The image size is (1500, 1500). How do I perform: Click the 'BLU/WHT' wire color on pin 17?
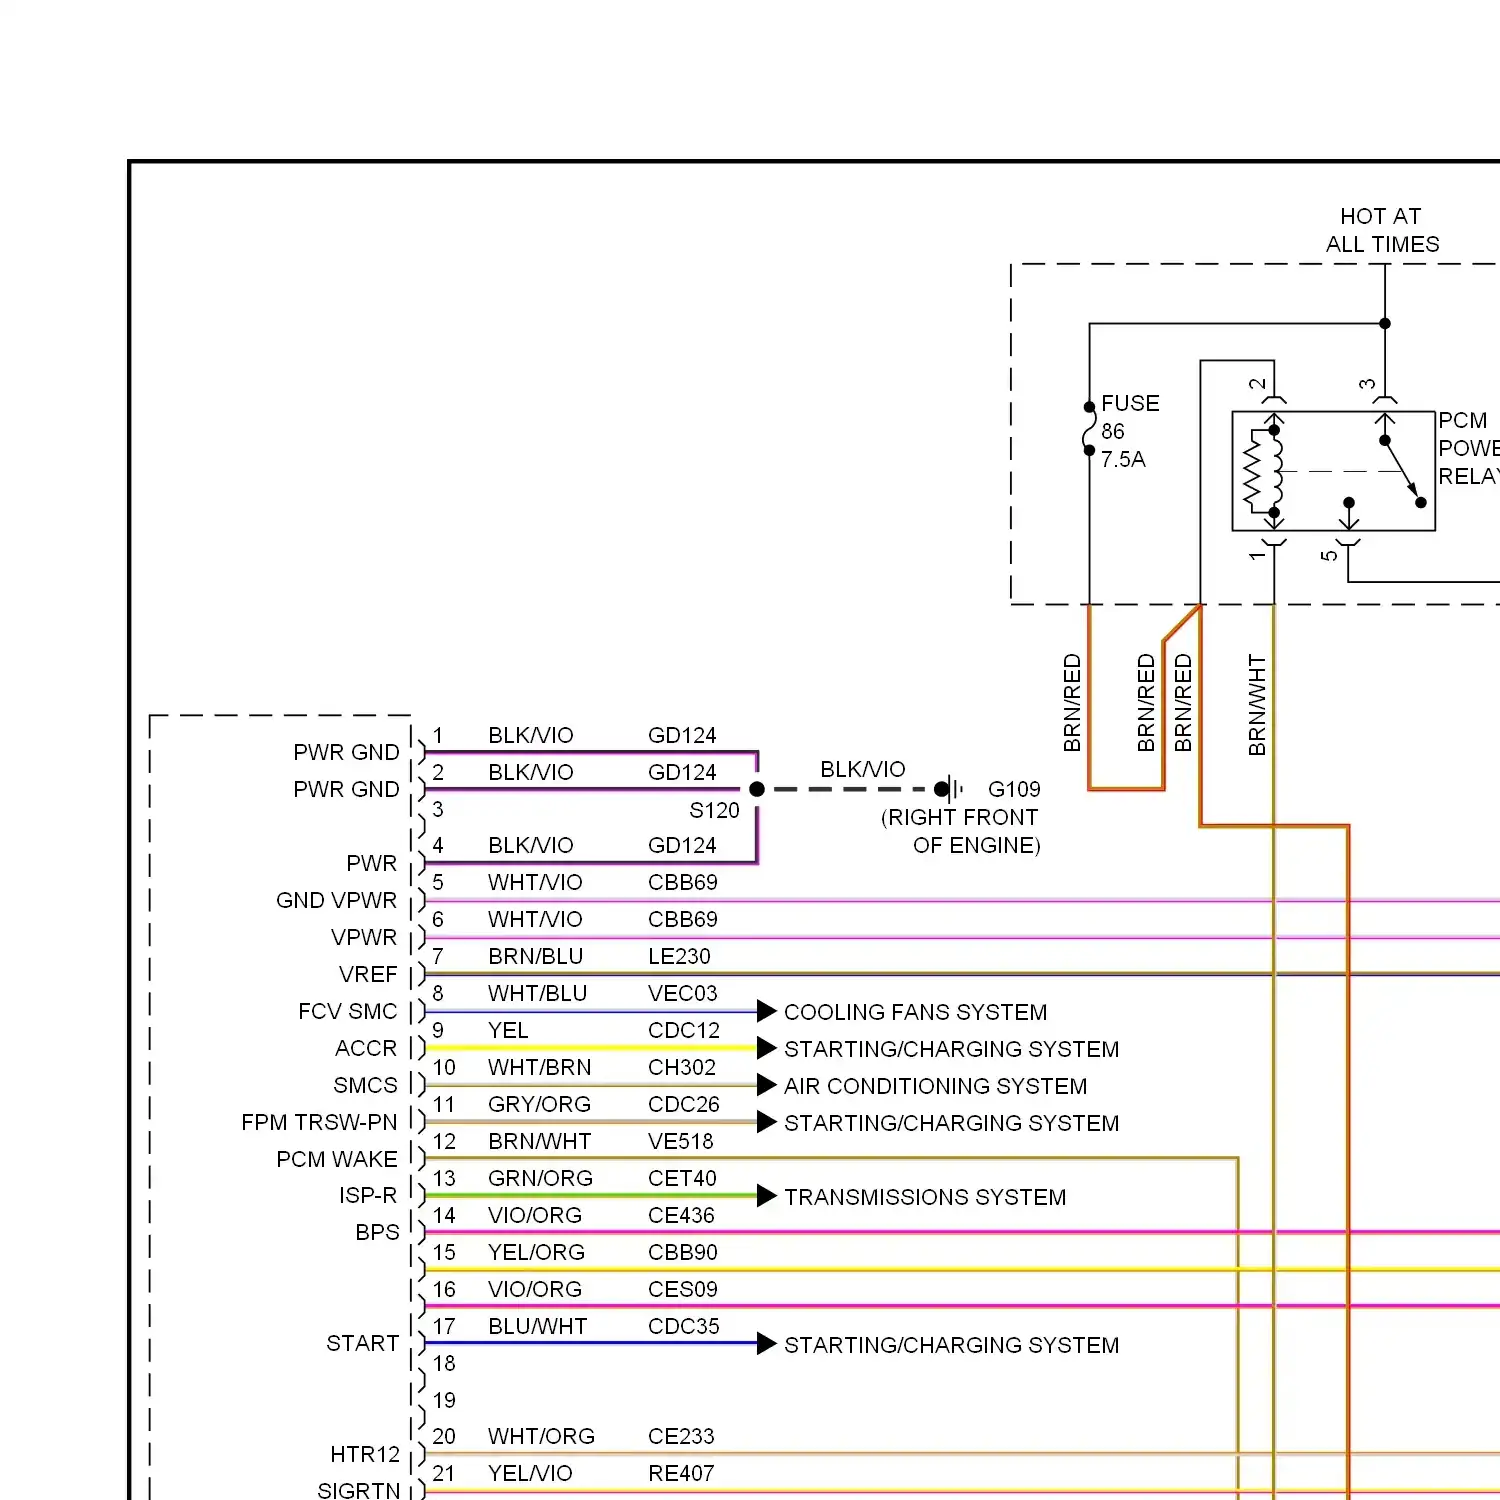[537, 1326]
